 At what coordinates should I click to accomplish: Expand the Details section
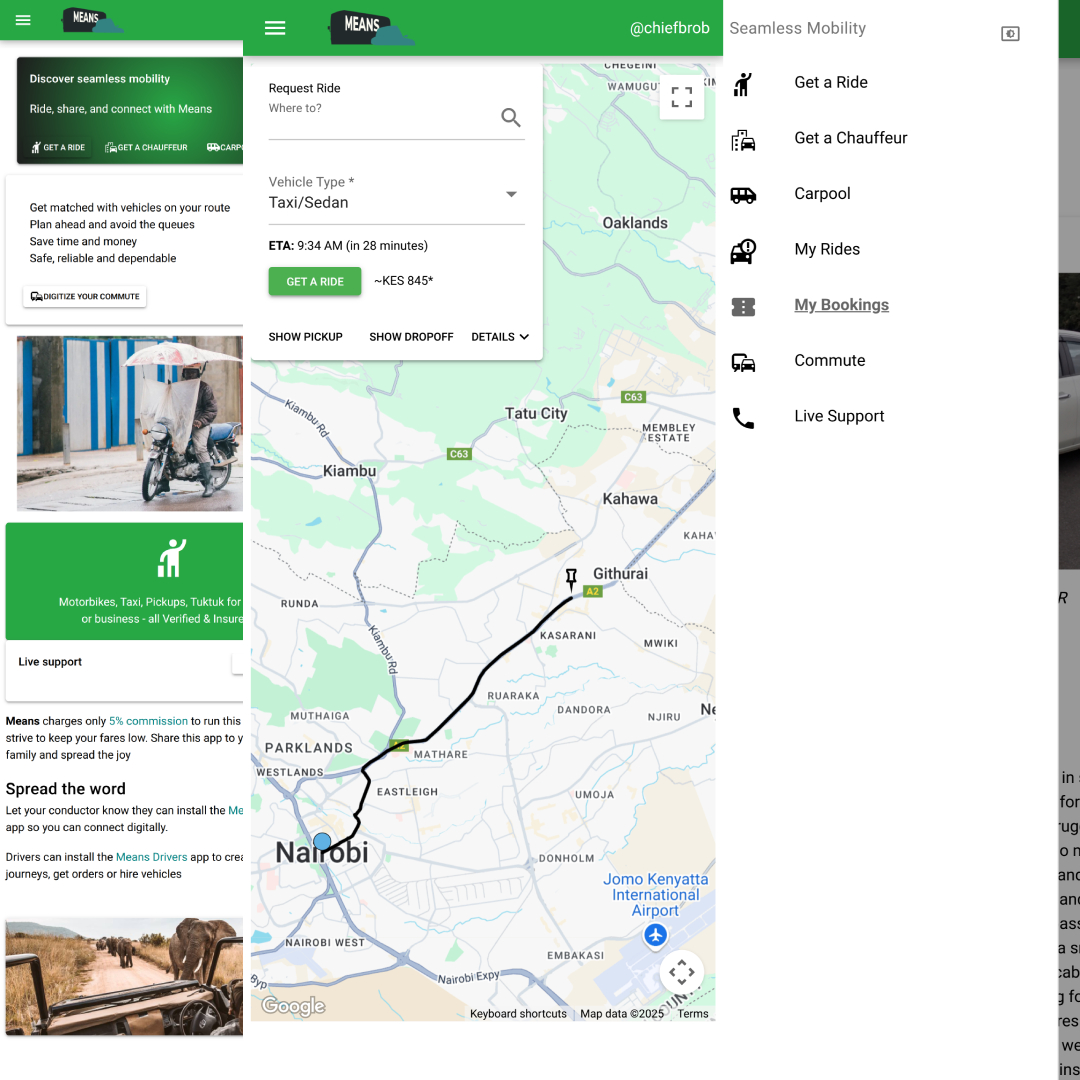pos(500,337)
